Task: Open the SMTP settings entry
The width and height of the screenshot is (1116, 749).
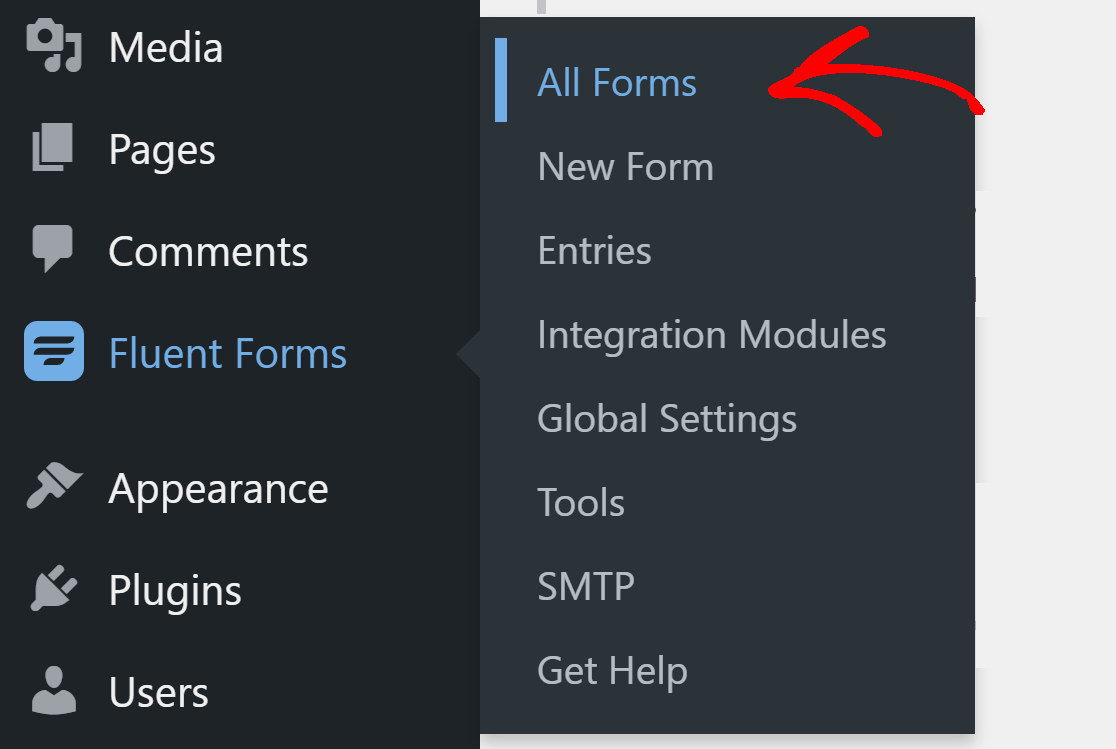Action: [x=585, y=587]
